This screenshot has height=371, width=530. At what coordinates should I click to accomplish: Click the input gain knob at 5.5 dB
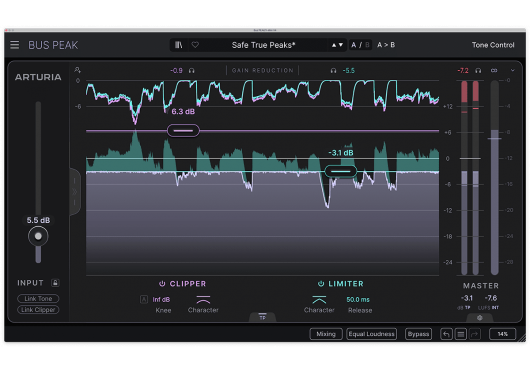point(38,236)
